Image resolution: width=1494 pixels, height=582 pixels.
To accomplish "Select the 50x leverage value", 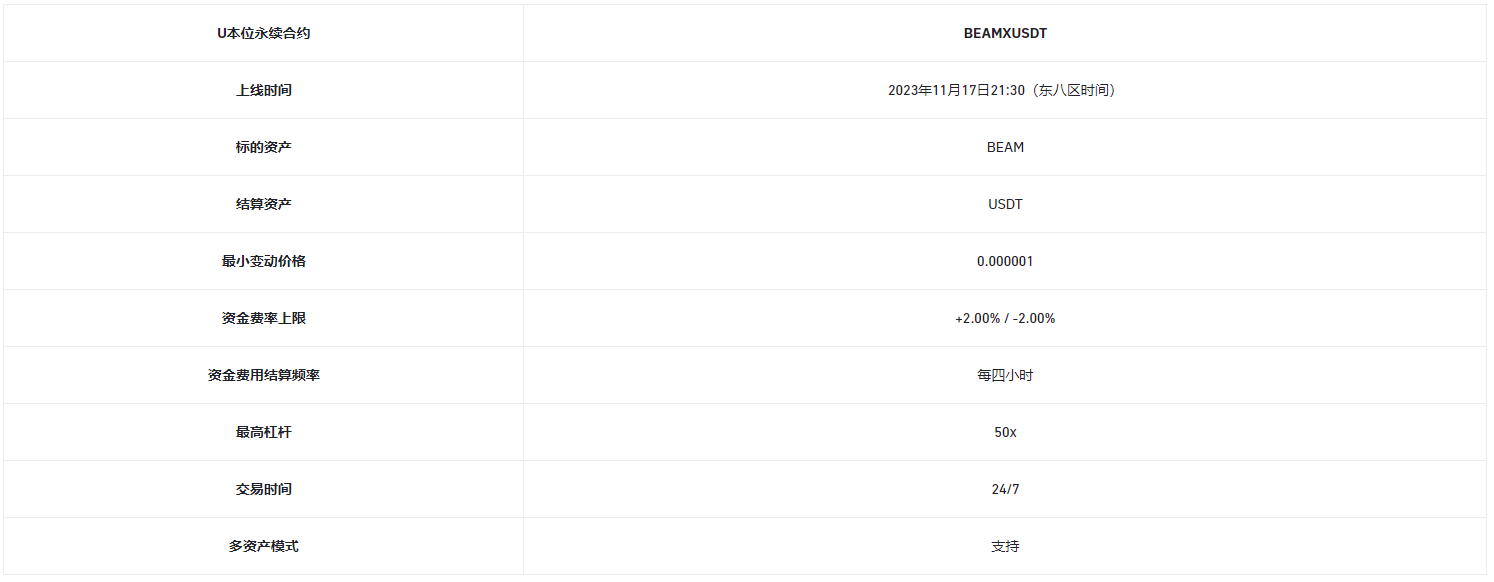I will pos(1005,432).
